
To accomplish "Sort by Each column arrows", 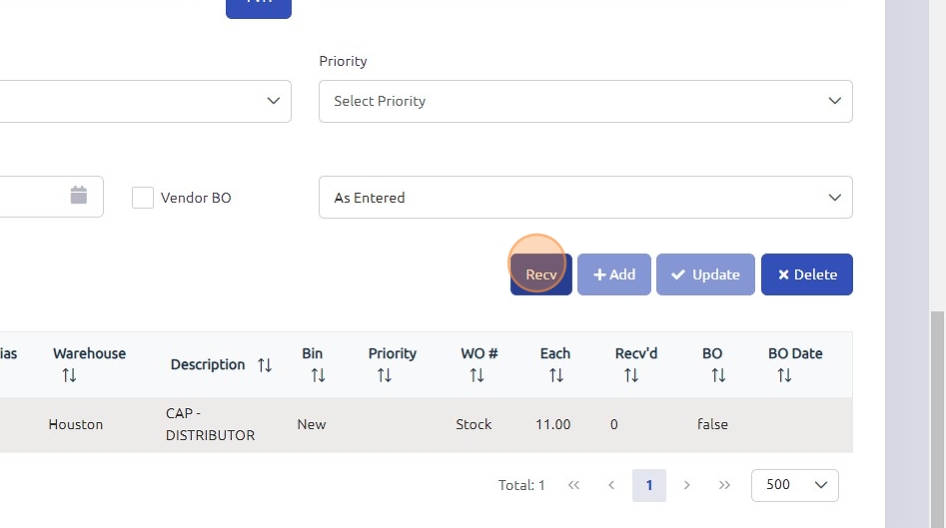I will click(556, 376).
